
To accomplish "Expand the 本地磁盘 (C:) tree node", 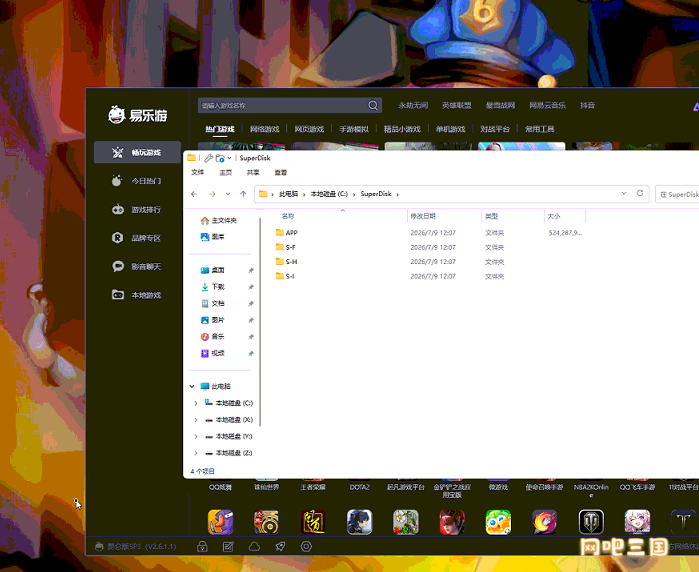I will 196,403.
